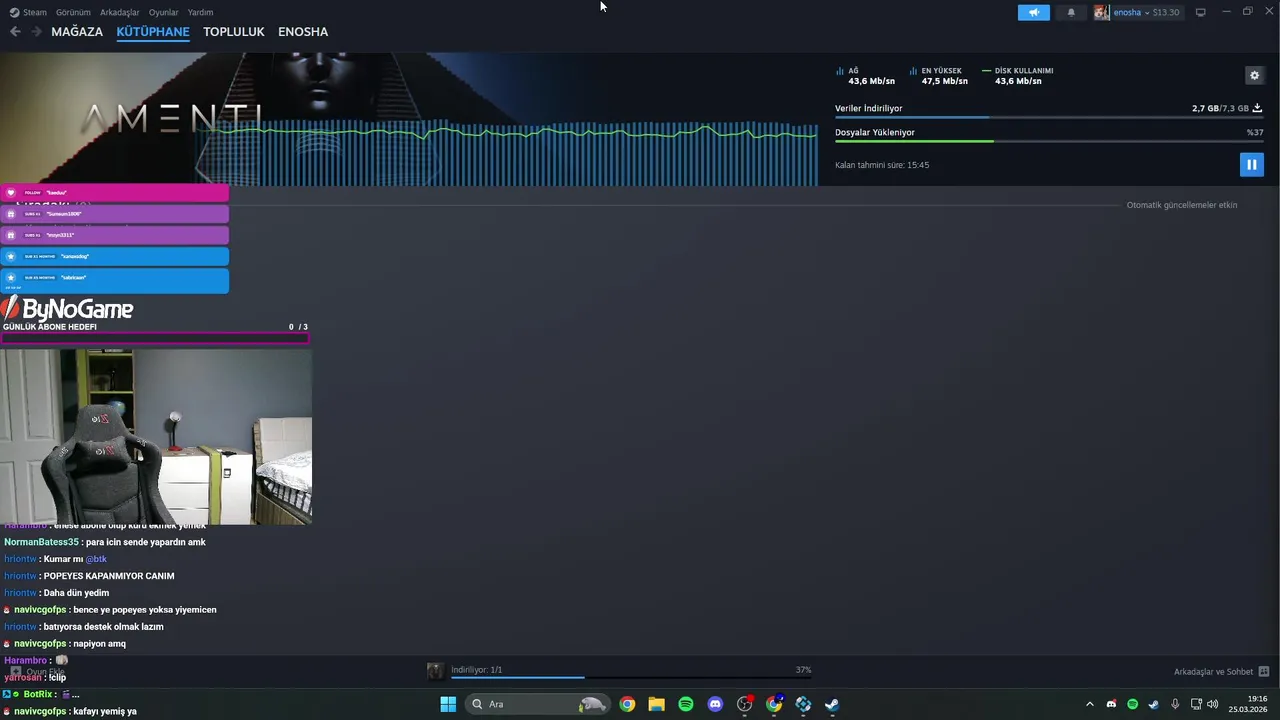
Task: Click the Steam system tray icon
Action: [1153, 704]
